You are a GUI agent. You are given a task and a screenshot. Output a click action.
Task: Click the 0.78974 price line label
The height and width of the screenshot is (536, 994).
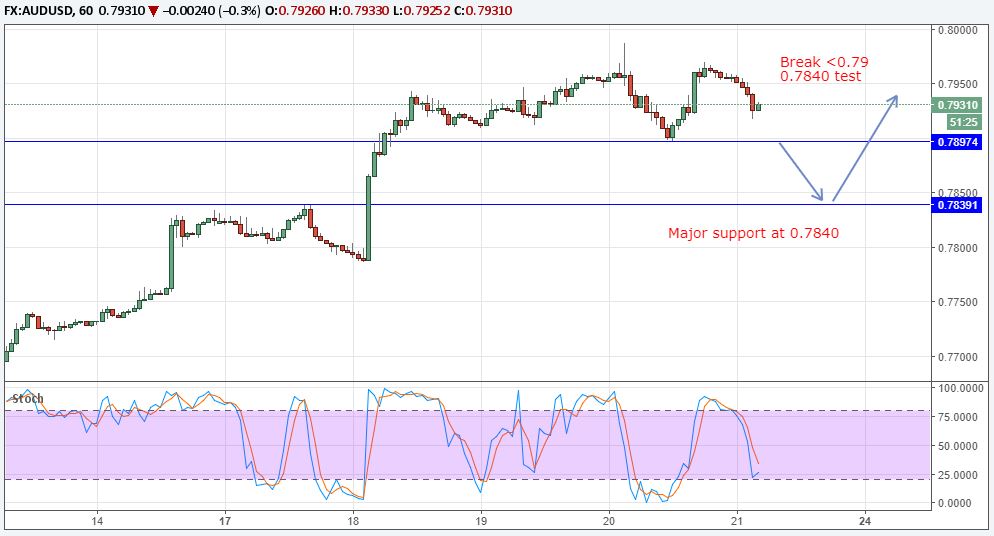[x=957, y=142]
